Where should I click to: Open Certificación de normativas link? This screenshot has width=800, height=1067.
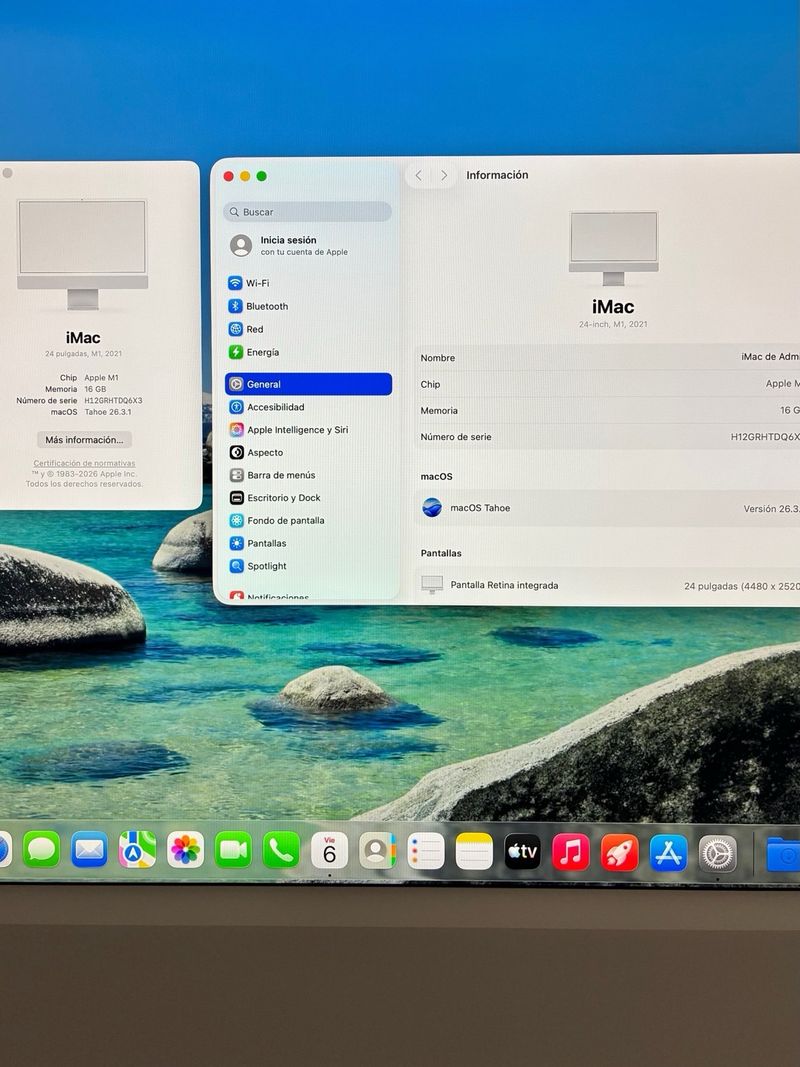pyautogui.click(x=84, y=463)
